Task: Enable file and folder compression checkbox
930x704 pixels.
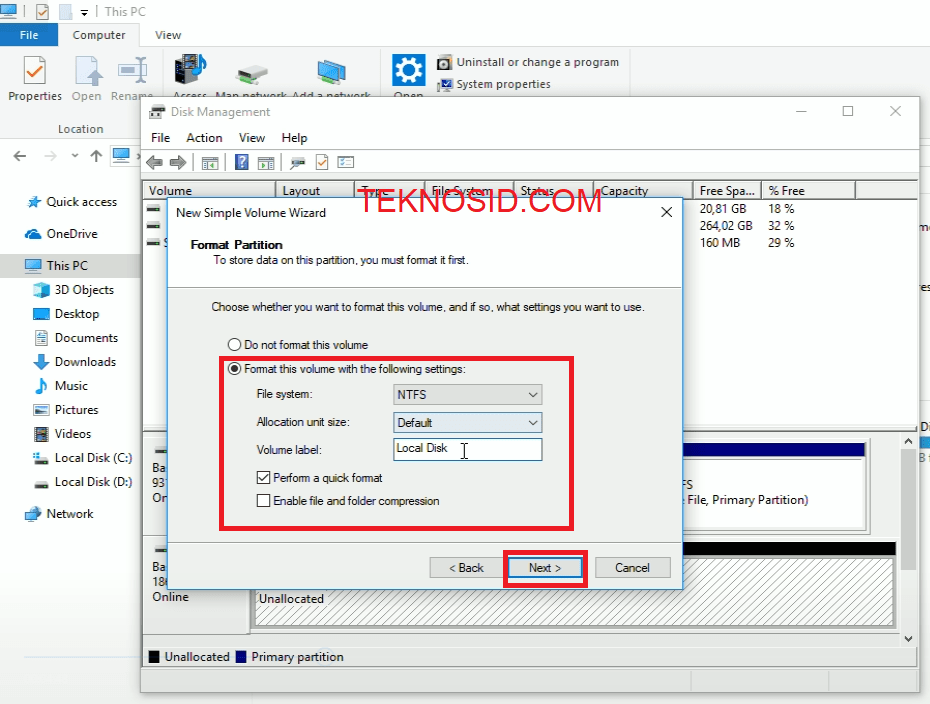Action: [348, 501]
